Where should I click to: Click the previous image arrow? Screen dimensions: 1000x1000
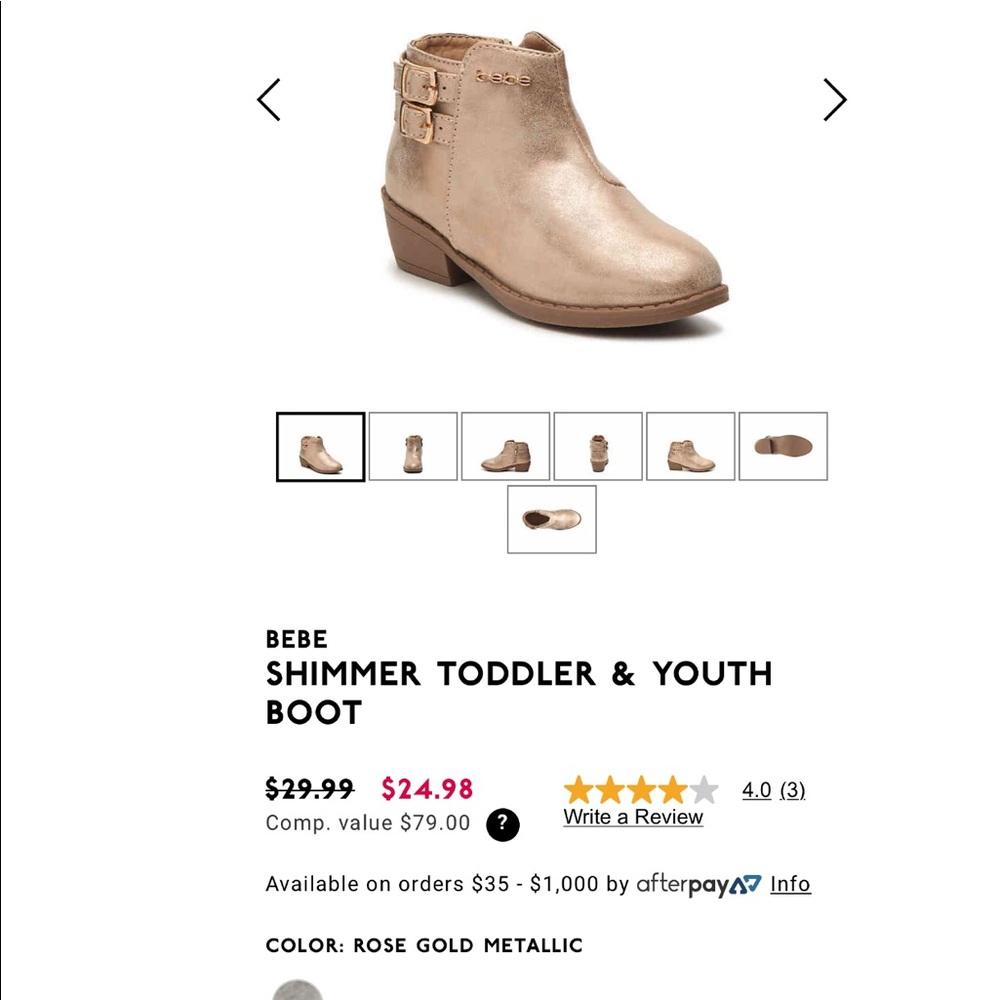click(x=268, y=100)
